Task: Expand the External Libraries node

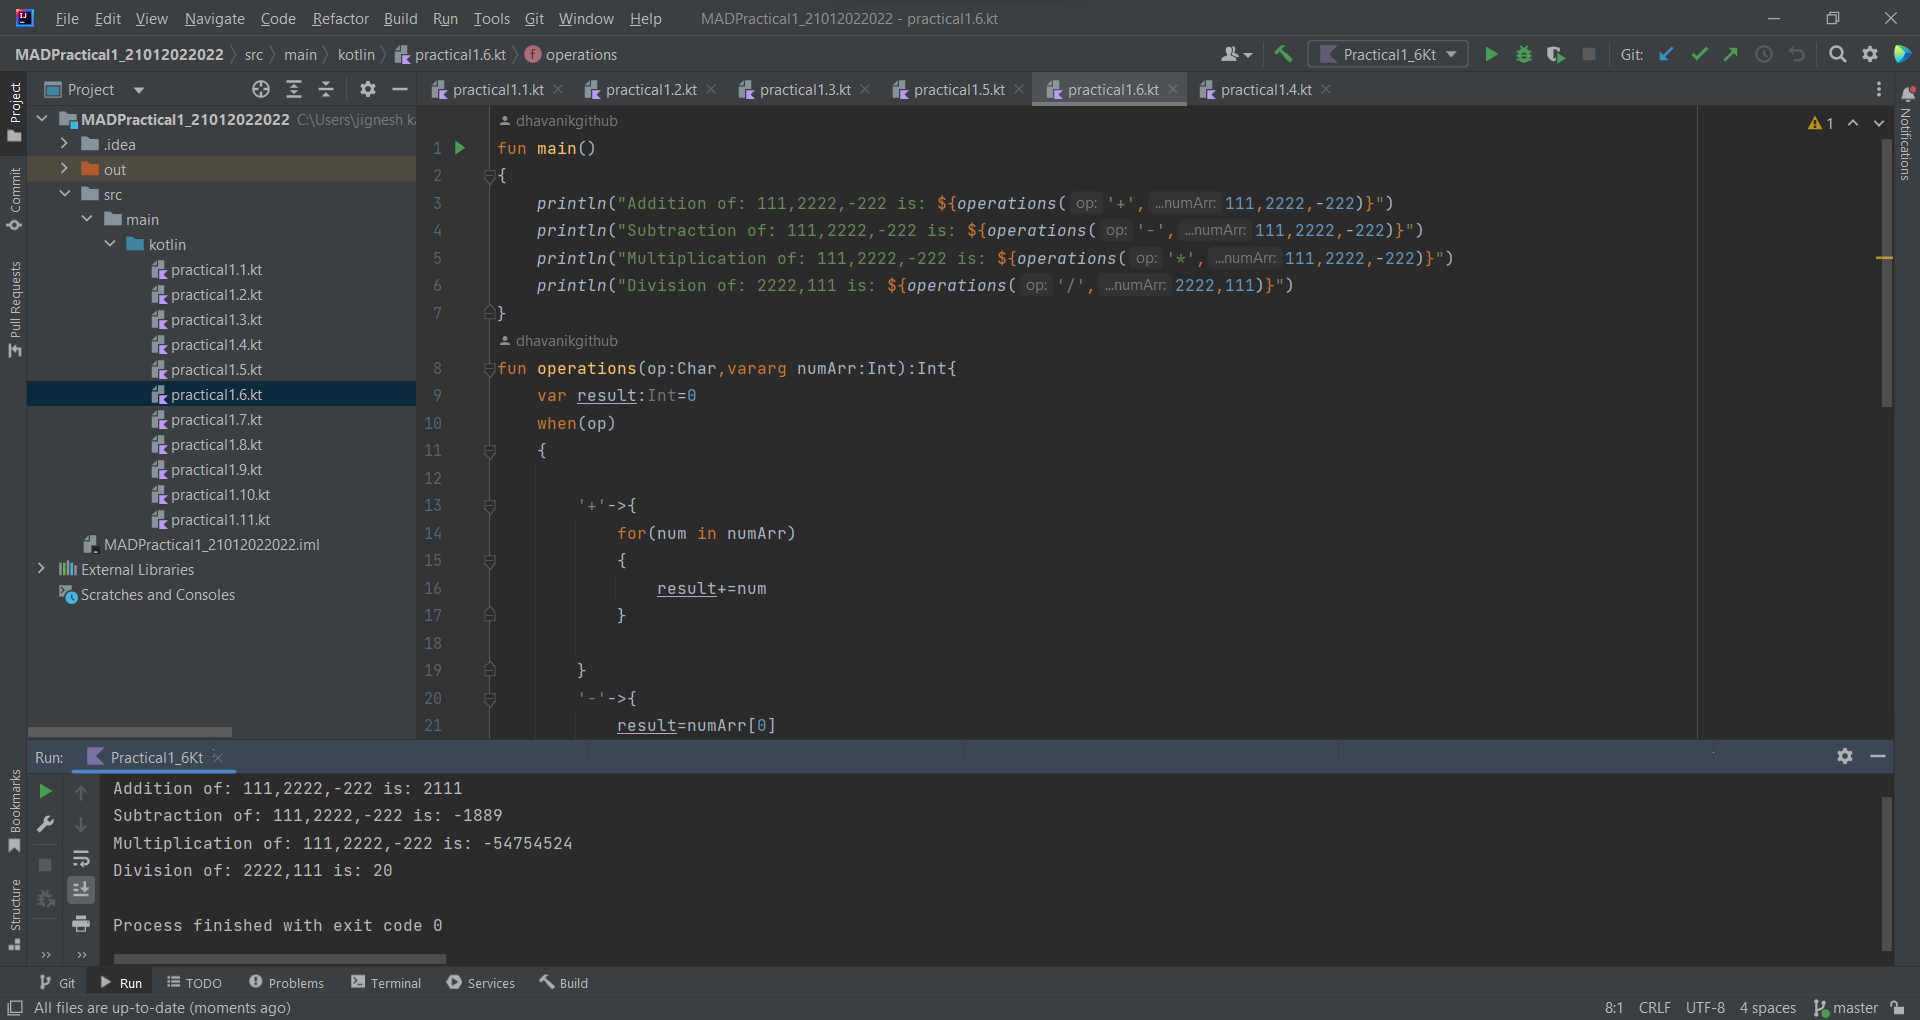Action: click(x=41, y=569)
